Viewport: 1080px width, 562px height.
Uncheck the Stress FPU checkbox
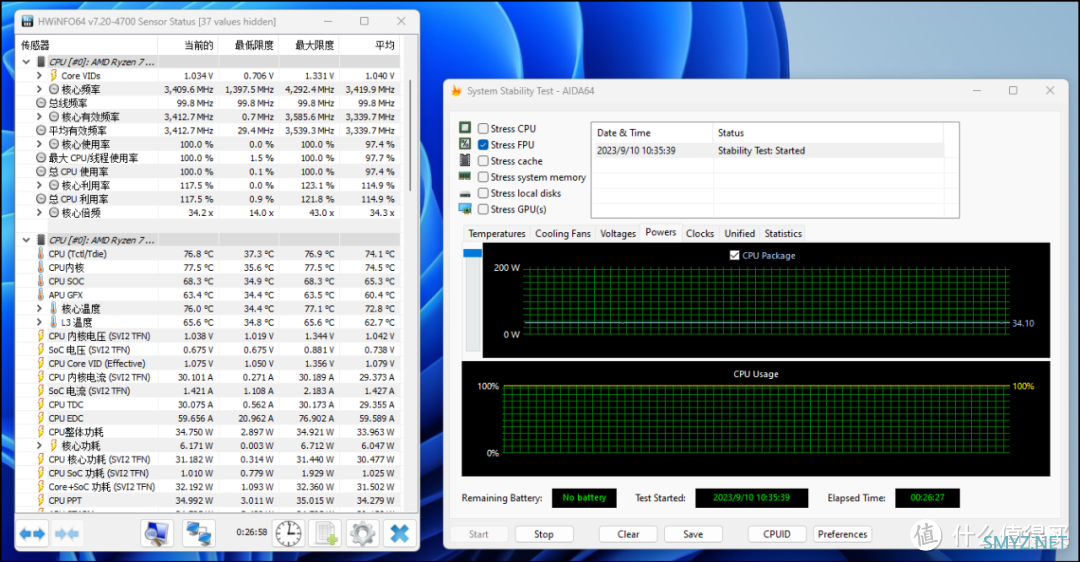pos(484,145)
